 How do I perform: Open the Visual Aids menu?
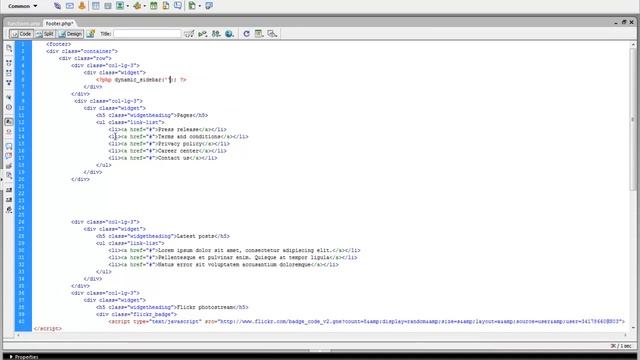tap(272, 34)
